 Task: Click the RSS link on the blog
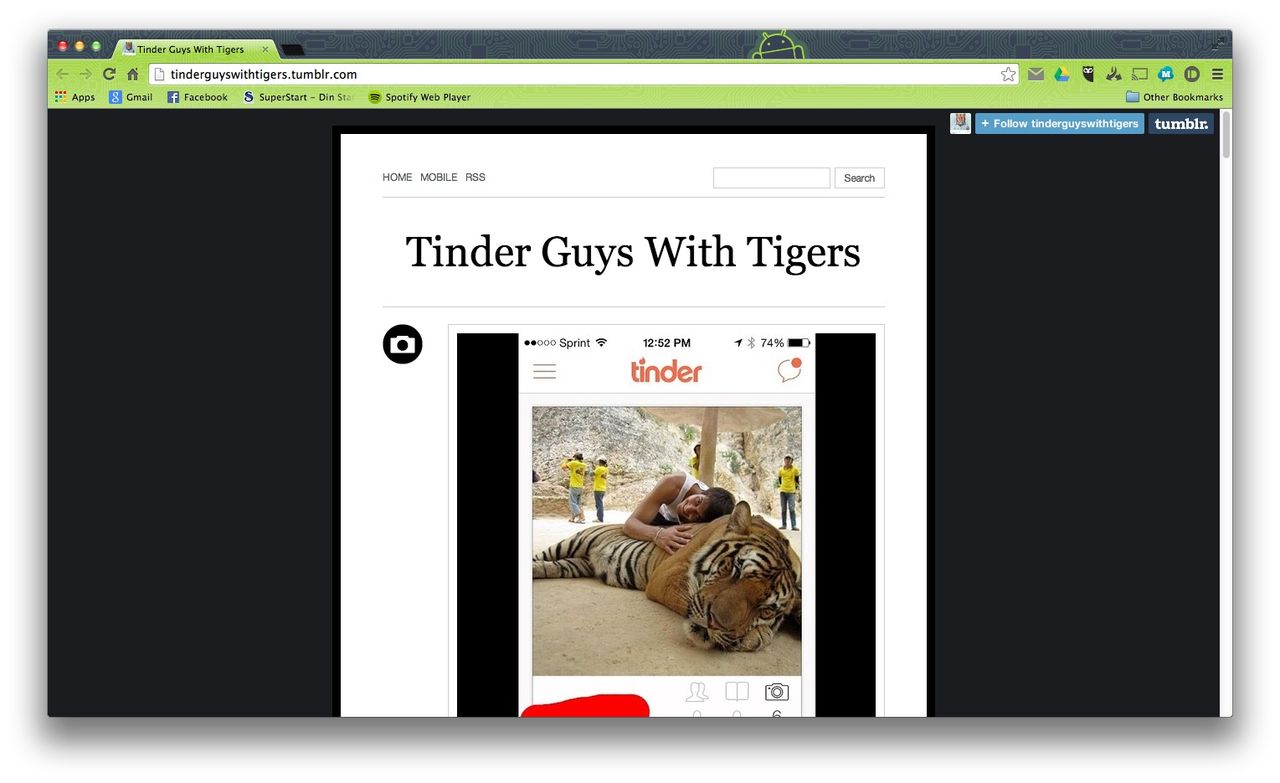point(475,177)
